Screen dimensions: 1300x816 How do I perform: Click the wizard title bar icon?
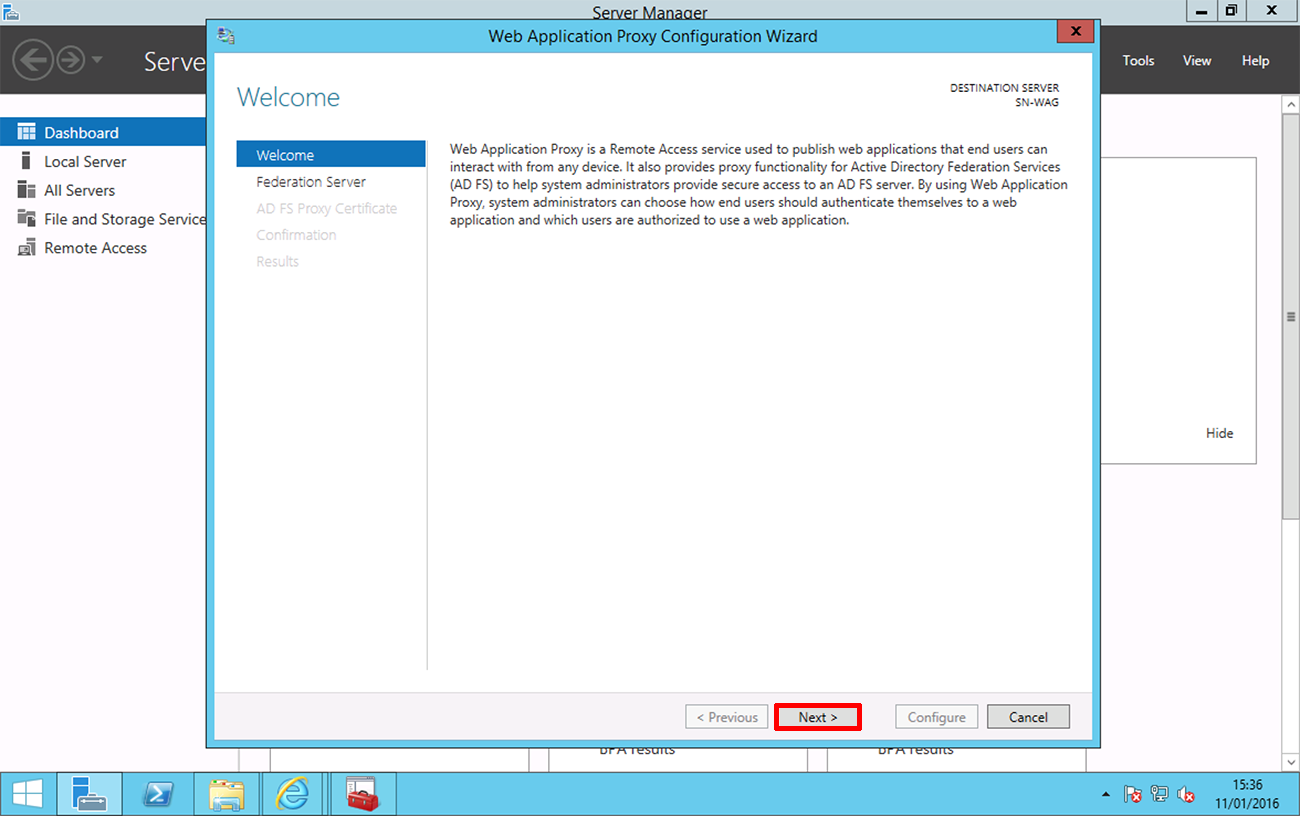(x=226, y=36)
